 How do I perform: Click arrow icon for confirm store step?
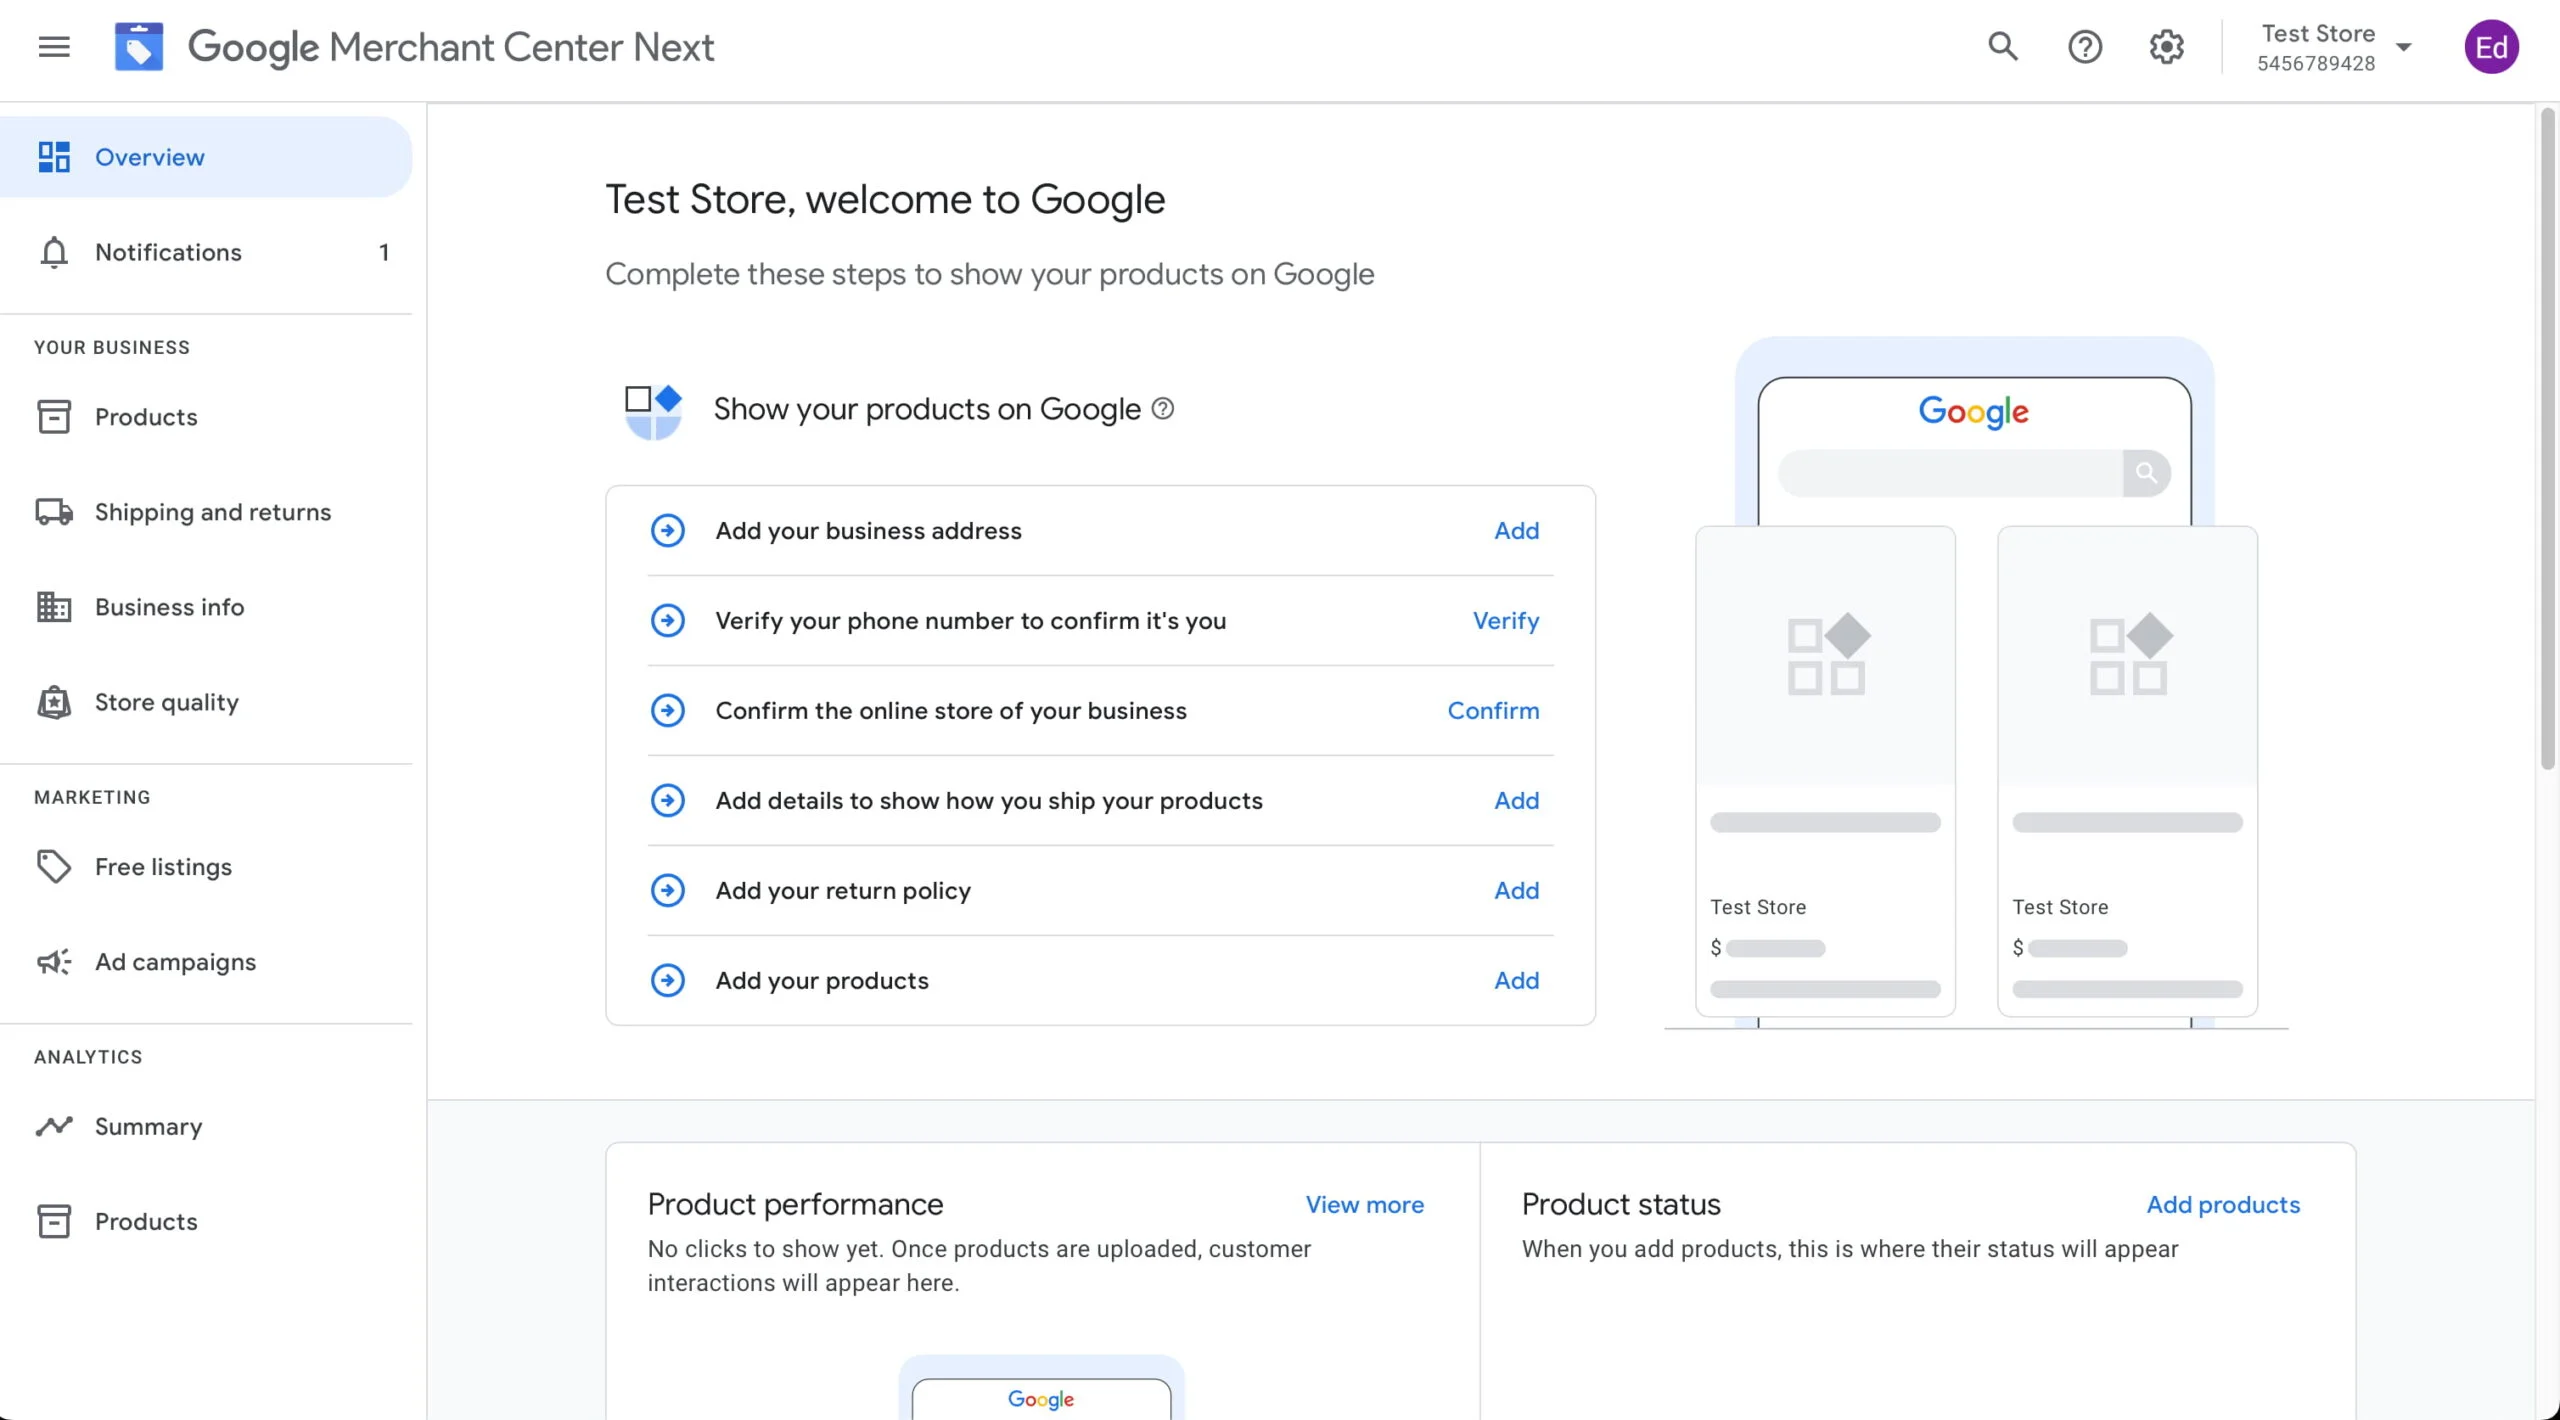(x=668, y=711)
